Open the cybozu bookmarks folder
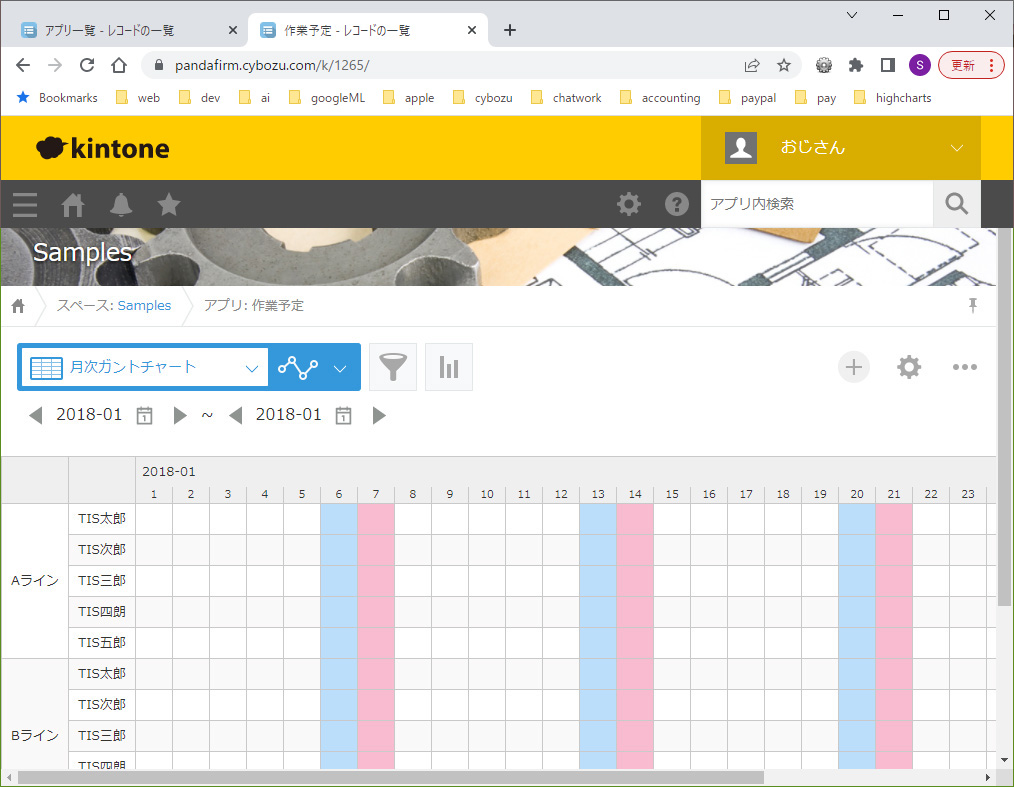This screenshot has width=1014, height=787. tap(483, 98)
